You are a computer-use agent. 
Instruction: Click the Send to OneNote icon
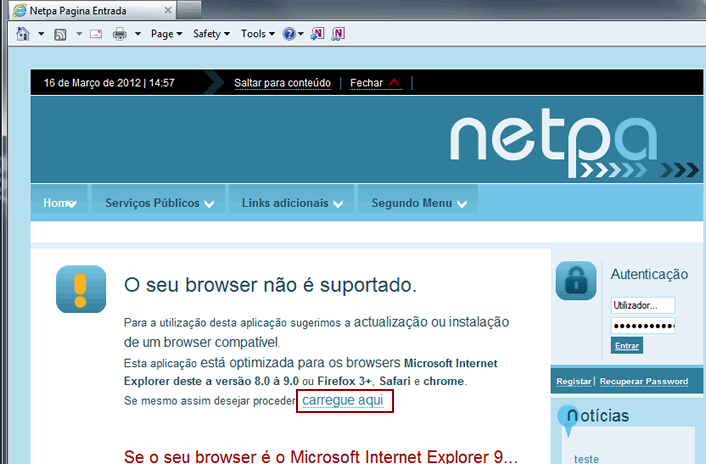click(x=317, y=34)
